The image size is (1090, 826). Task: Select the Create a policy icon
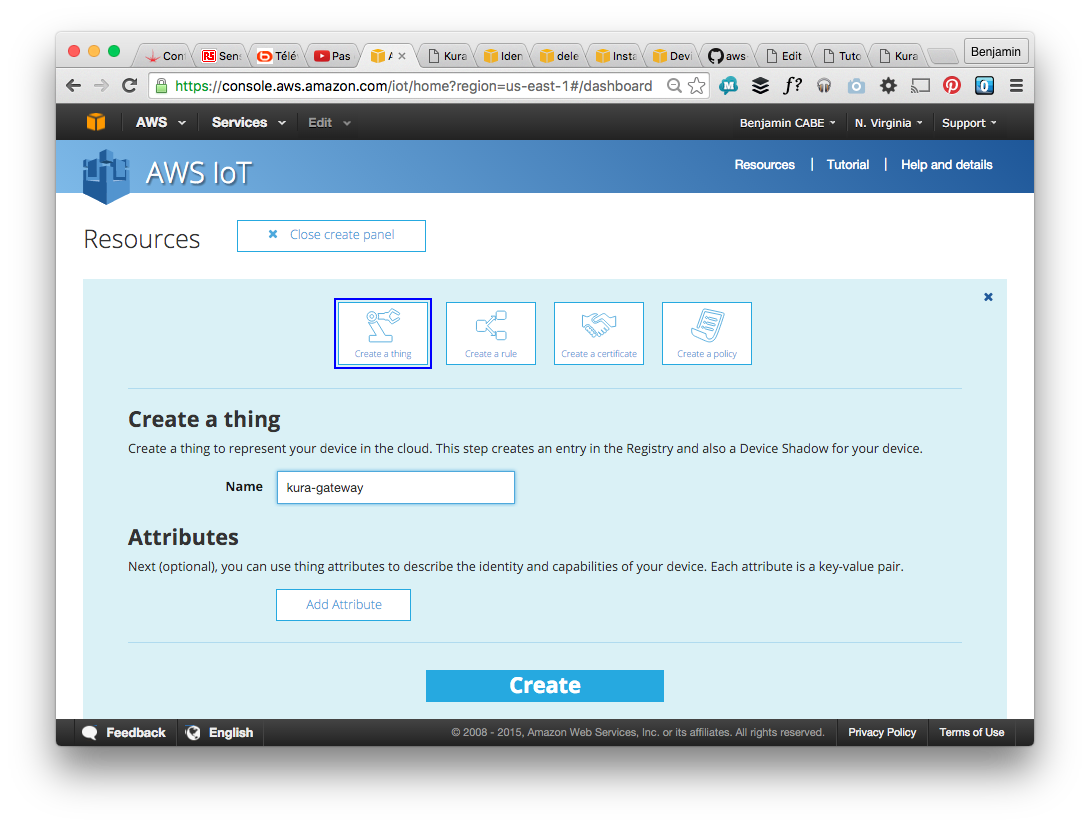[707, 334]
